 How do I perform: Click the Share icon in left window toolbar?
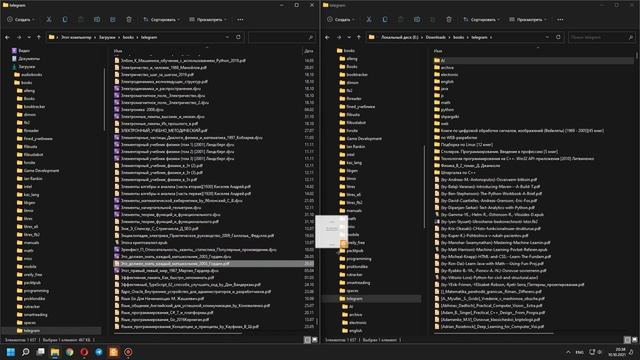[x=113, y=20]
